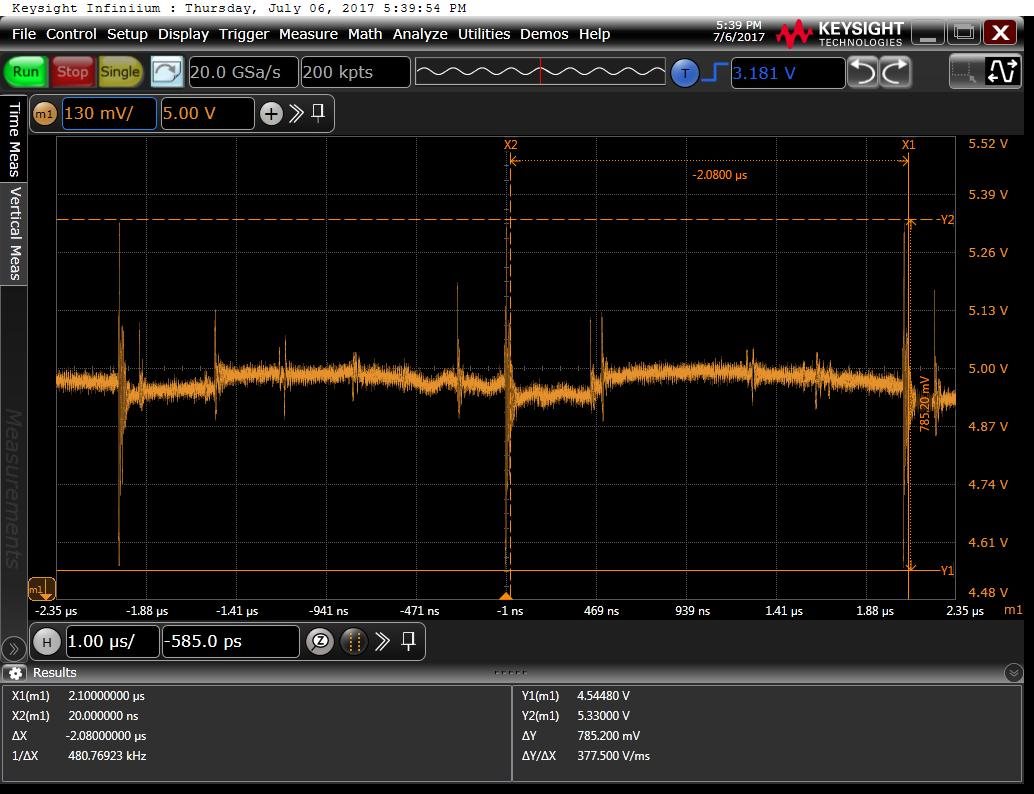Click the 200 kpts memory depth field
Screen dimensions: 1034x794
[x=355, y=72]
